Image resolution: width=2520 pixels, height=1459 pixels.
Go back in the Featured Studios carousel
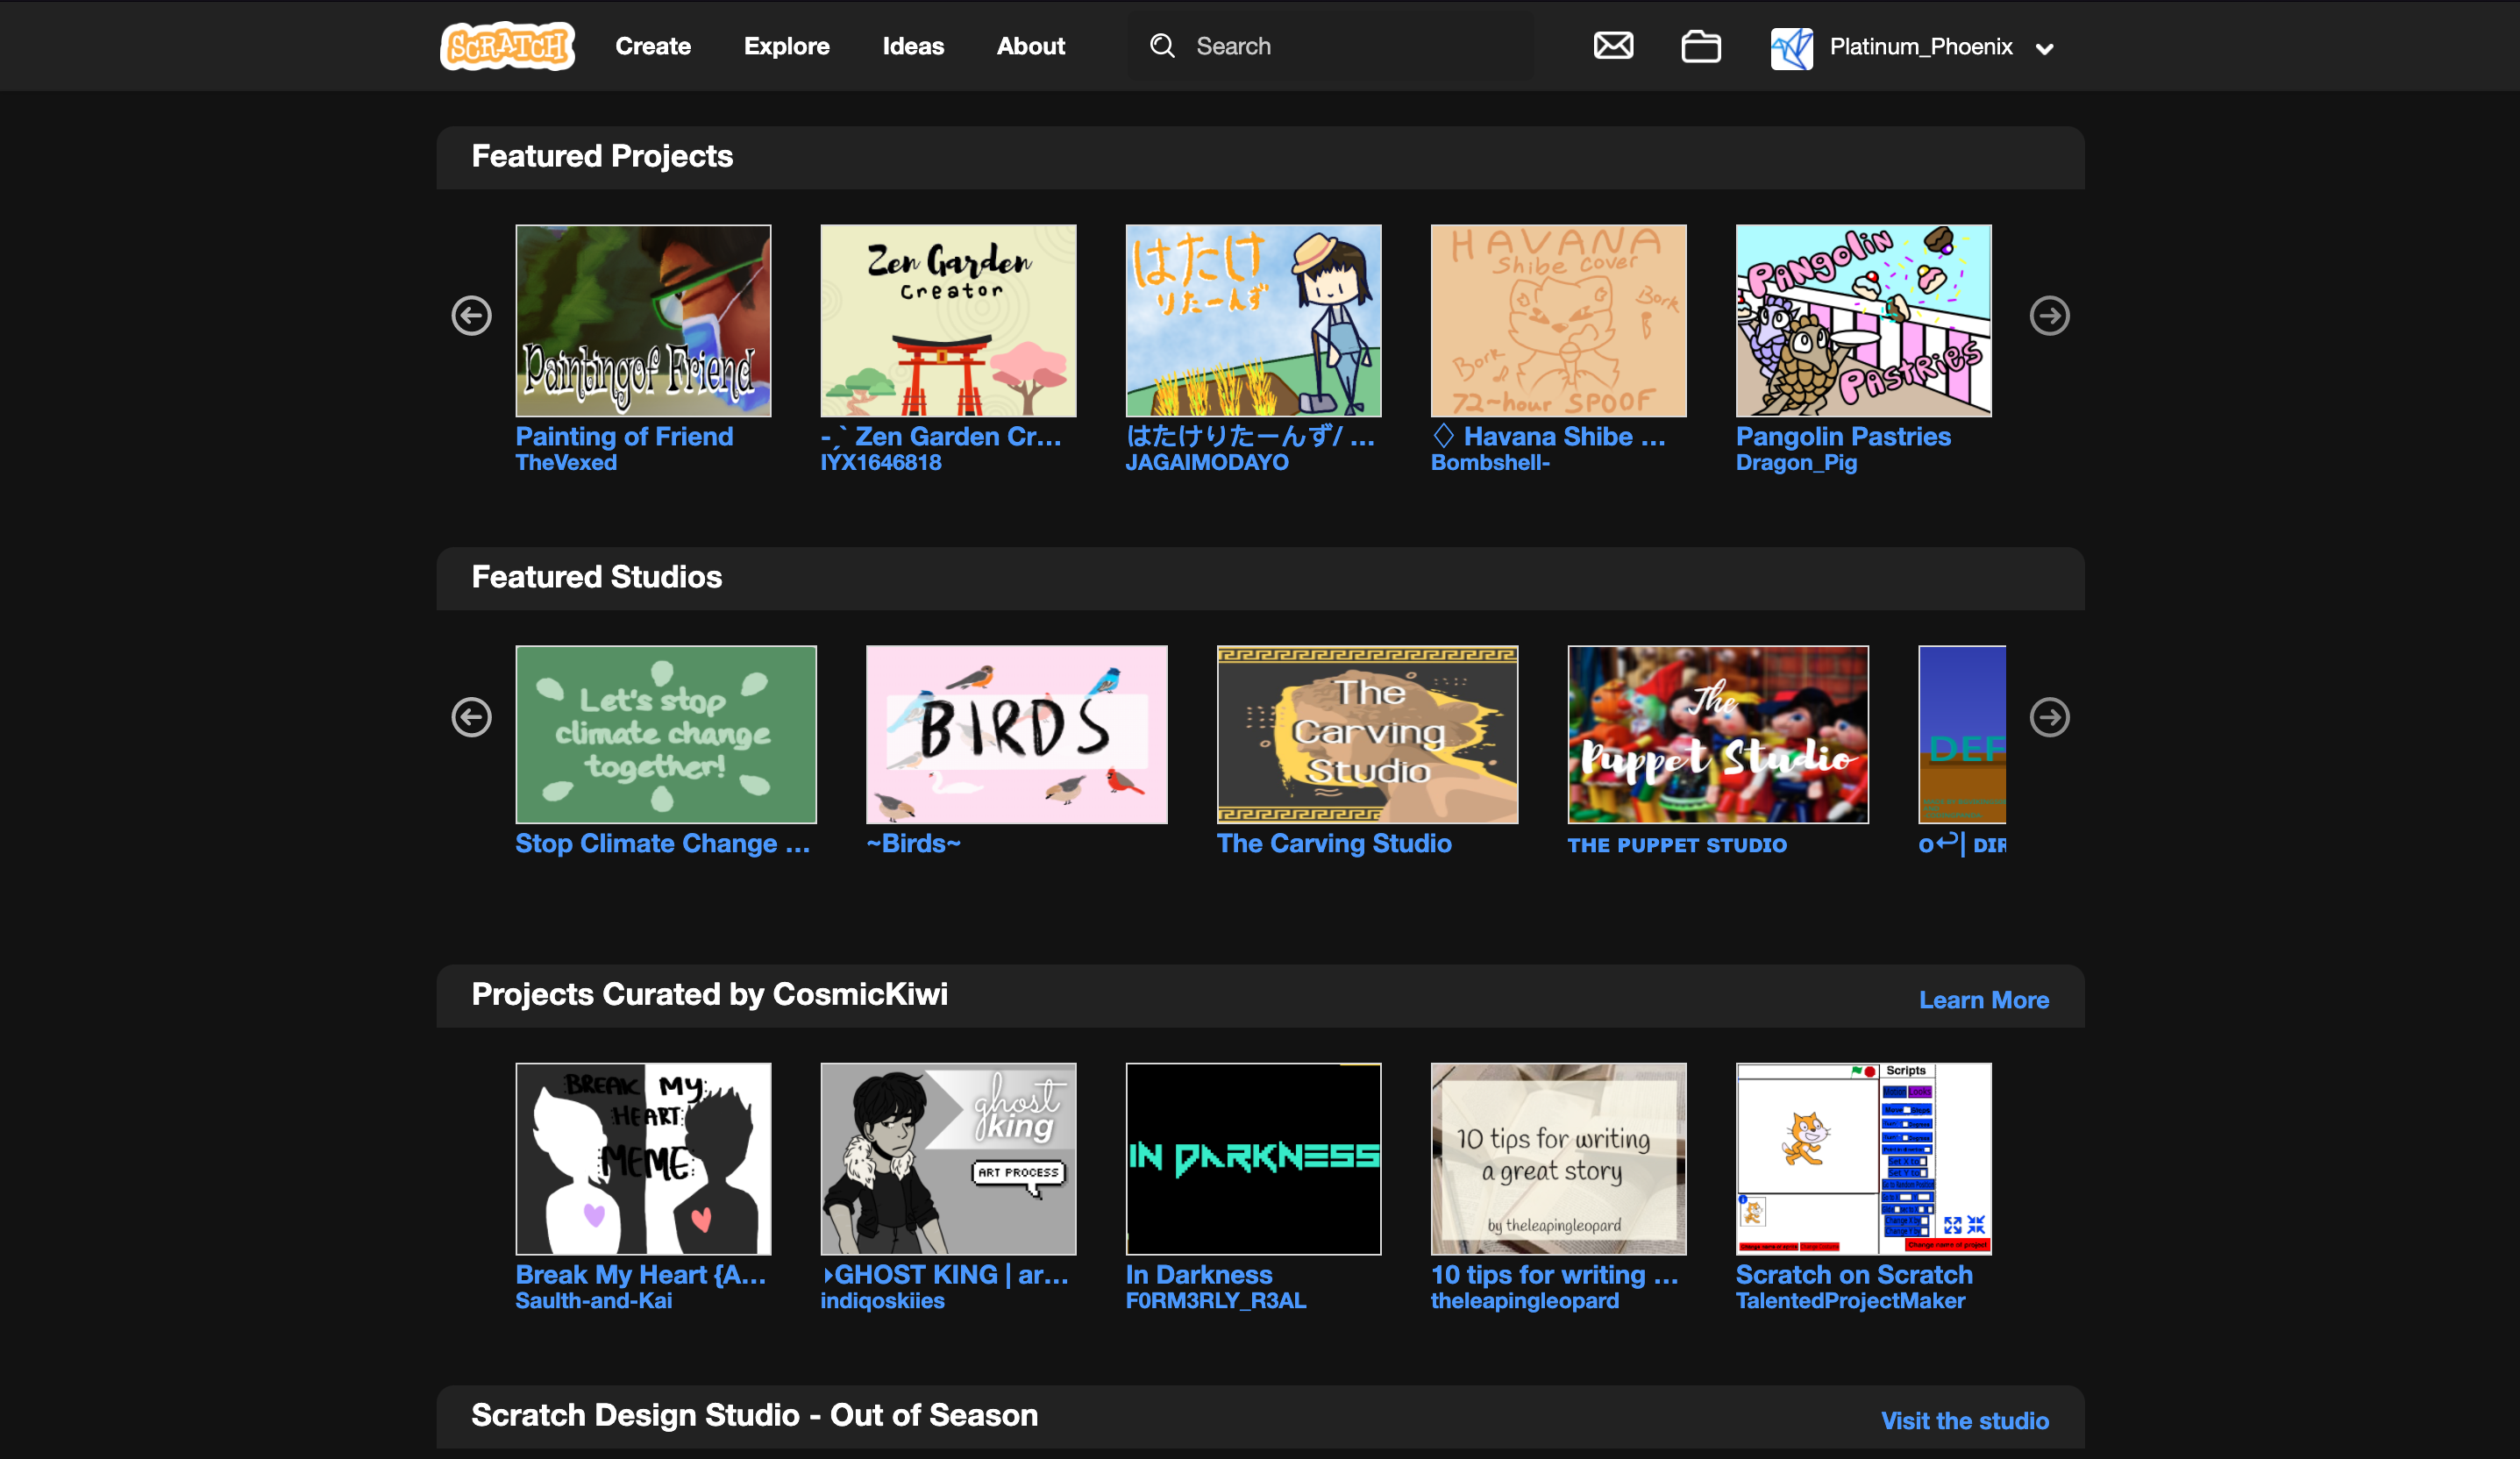[x=471, y=717]
